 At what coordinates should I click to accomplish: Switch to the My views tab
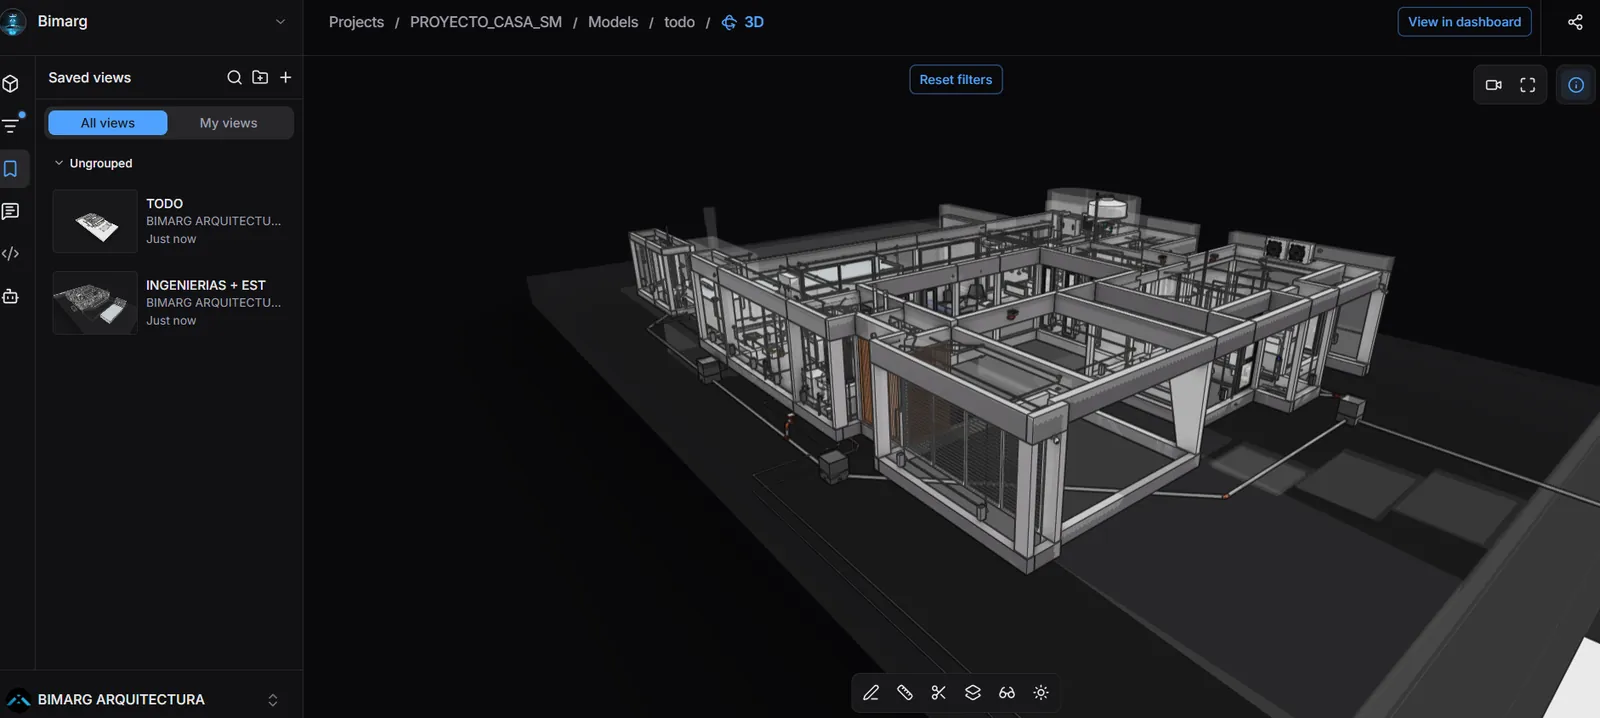coord(229,123)
